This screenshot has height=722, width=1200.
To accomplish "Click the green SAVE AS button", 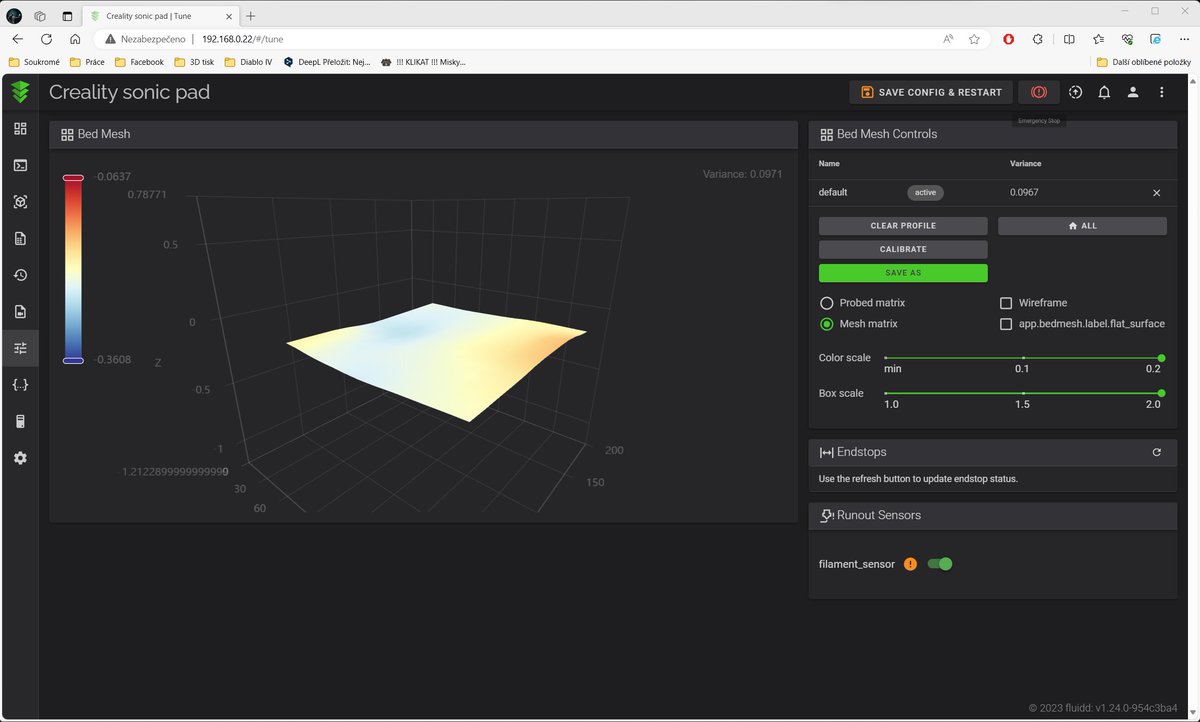I will coord(903,273).
